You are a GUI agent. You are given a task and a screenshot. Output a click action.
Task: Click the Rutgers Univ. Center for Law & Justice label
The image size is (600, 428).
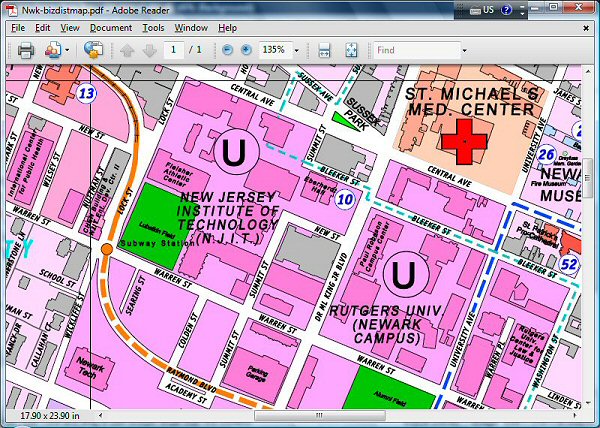pyautogui.click(x=527, y=346)
